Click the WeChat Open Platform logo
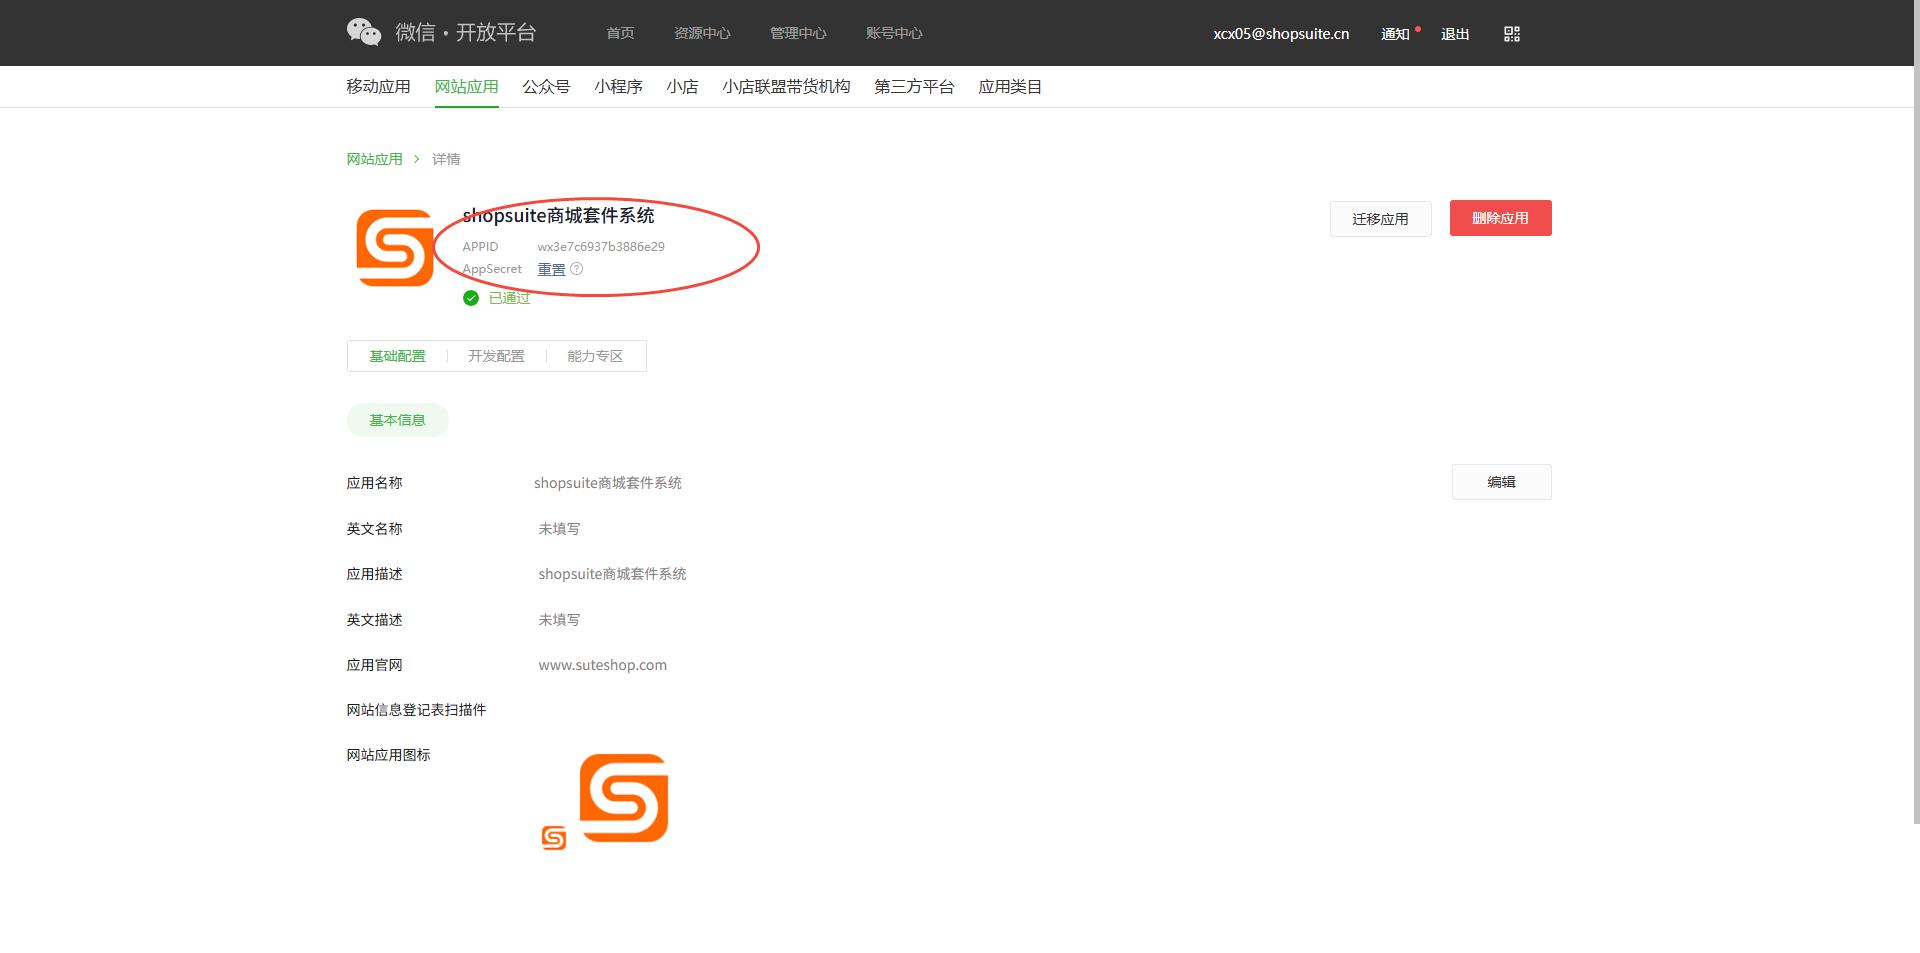Image resolution: width=1920 pixels, height=953 pixels. [441, 32]
